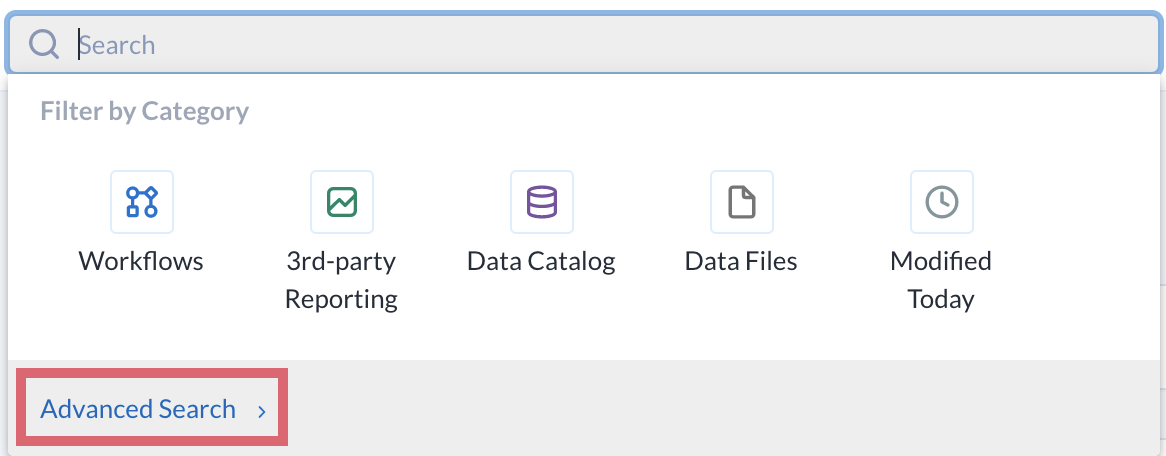Viewport: 1166px width, 456px height.
Task: Pick the purple Data Catalog database icon
Action: pos(542,202)
